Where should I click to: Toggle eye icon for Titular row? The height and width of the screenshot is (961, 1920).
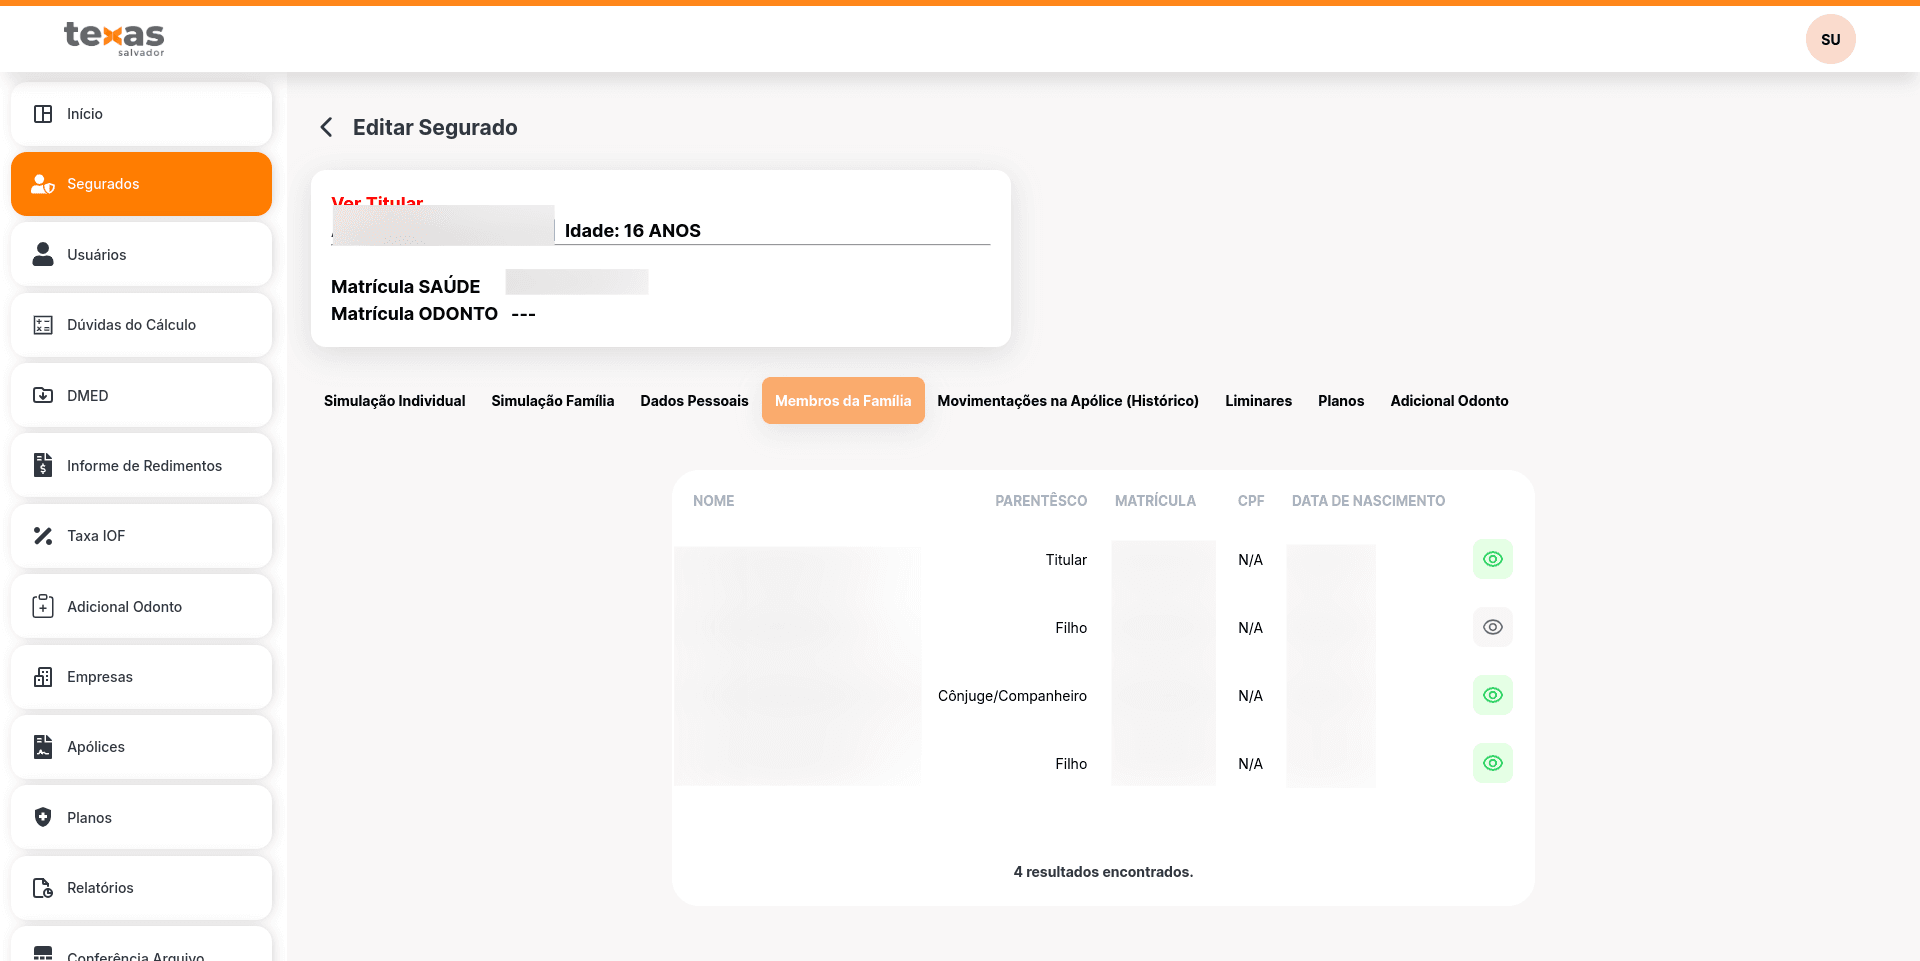click(x=1492, y=560)
